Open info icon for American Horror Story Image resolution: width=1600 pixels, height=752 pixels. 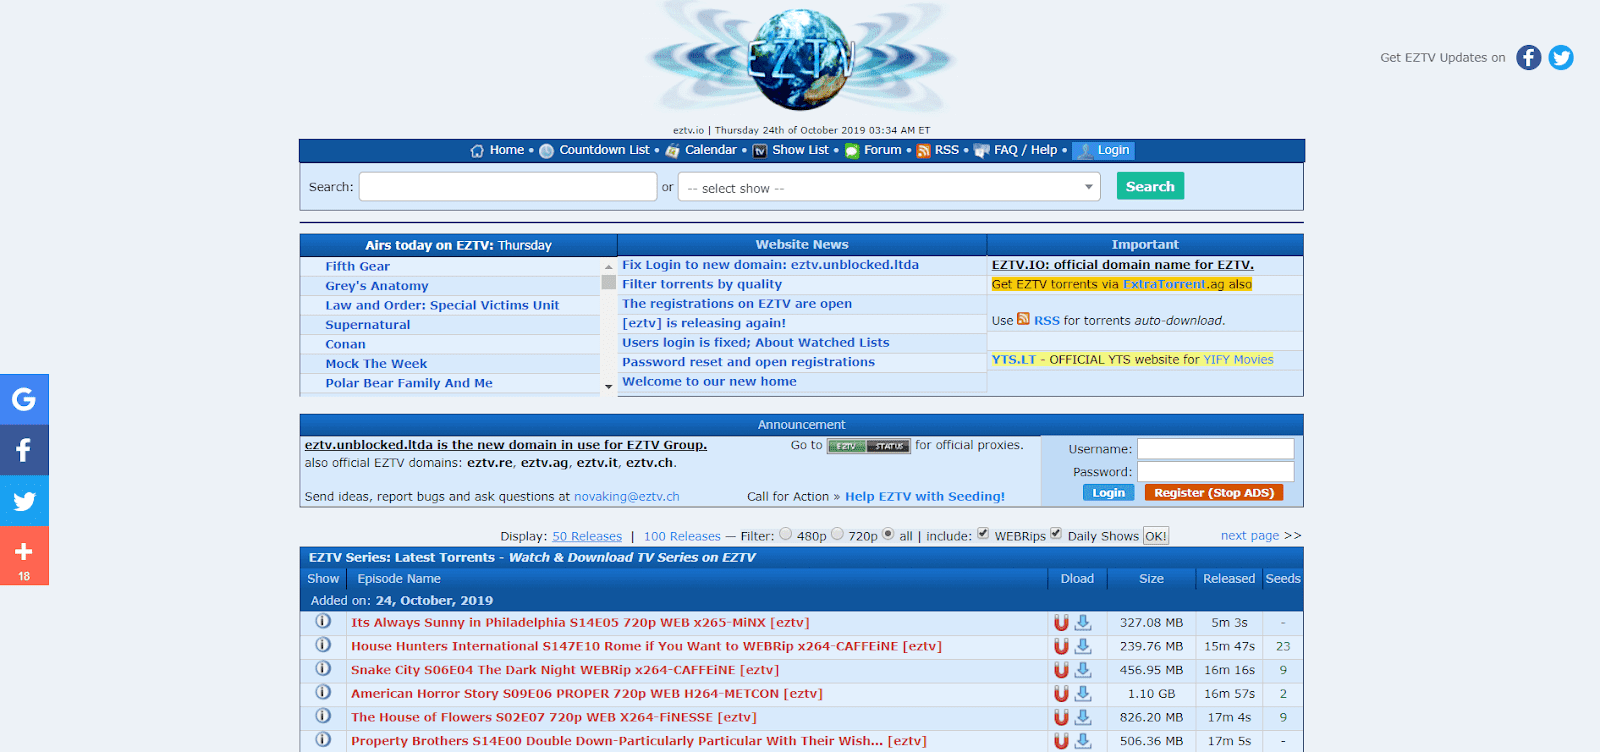pos(323,692)
